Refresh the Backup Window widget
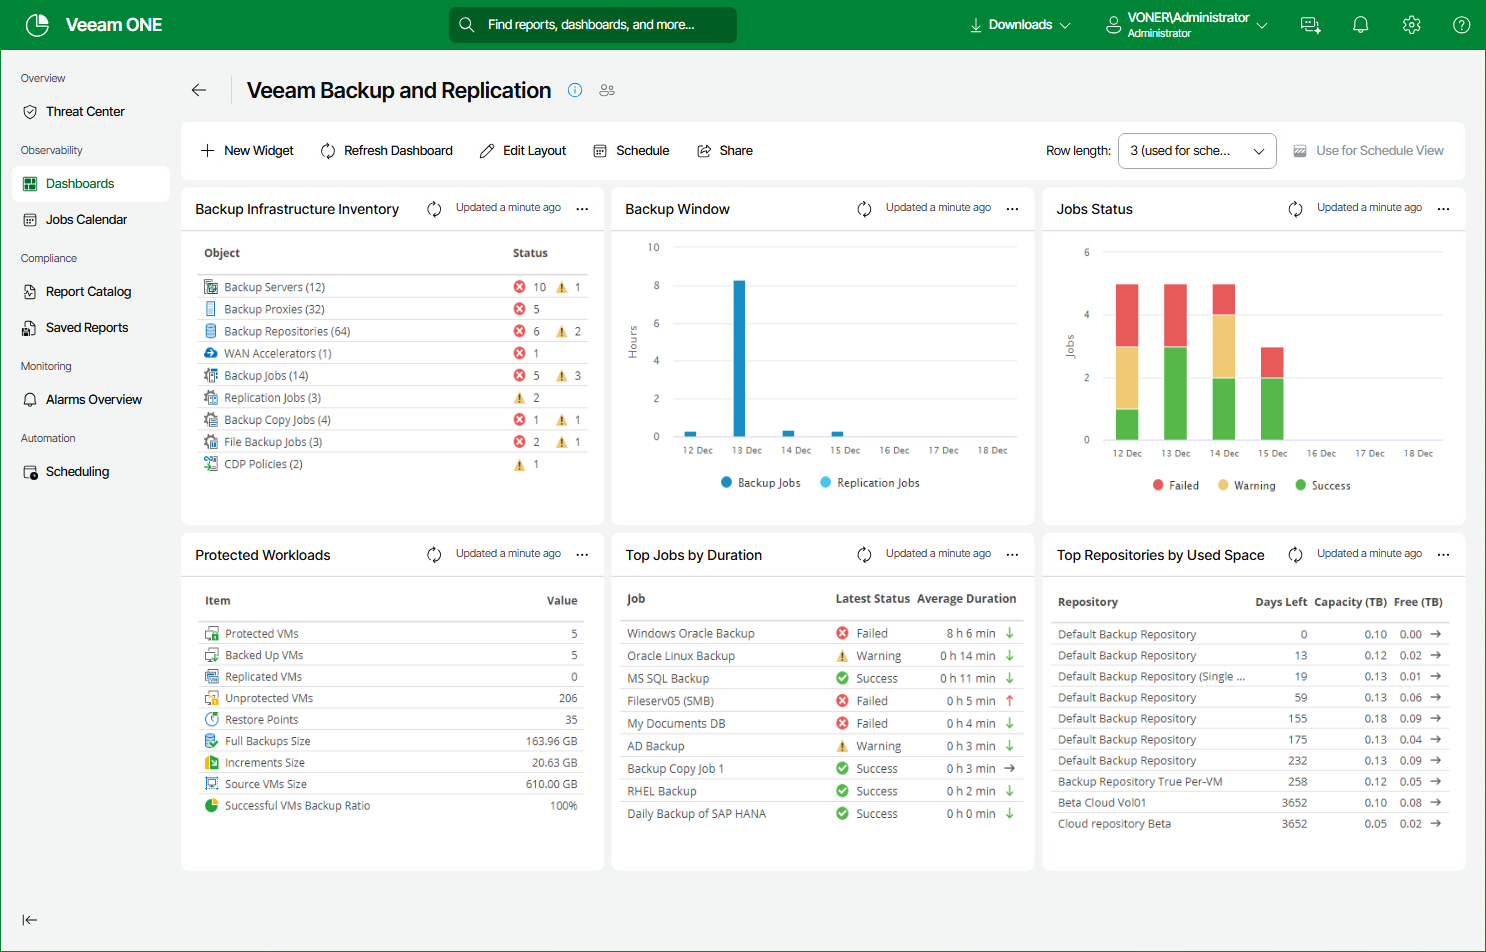 click(864, 209)
